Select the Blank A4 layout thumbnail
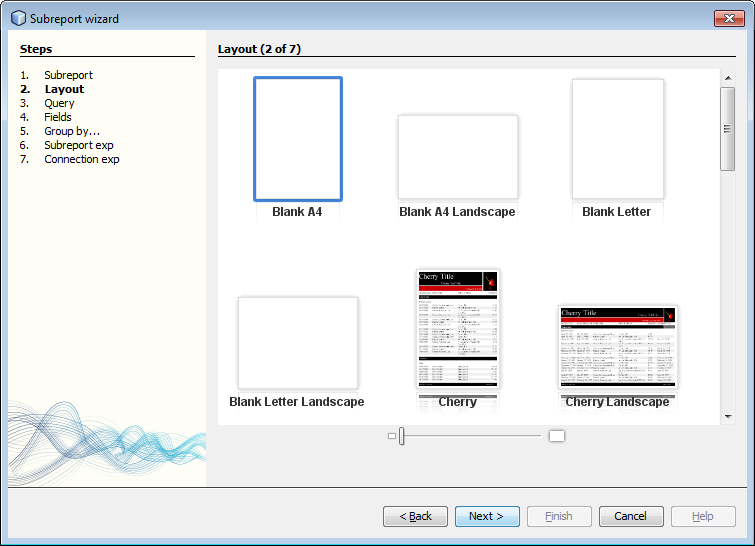This screenshot has width=755, height=546. [298, 139]
